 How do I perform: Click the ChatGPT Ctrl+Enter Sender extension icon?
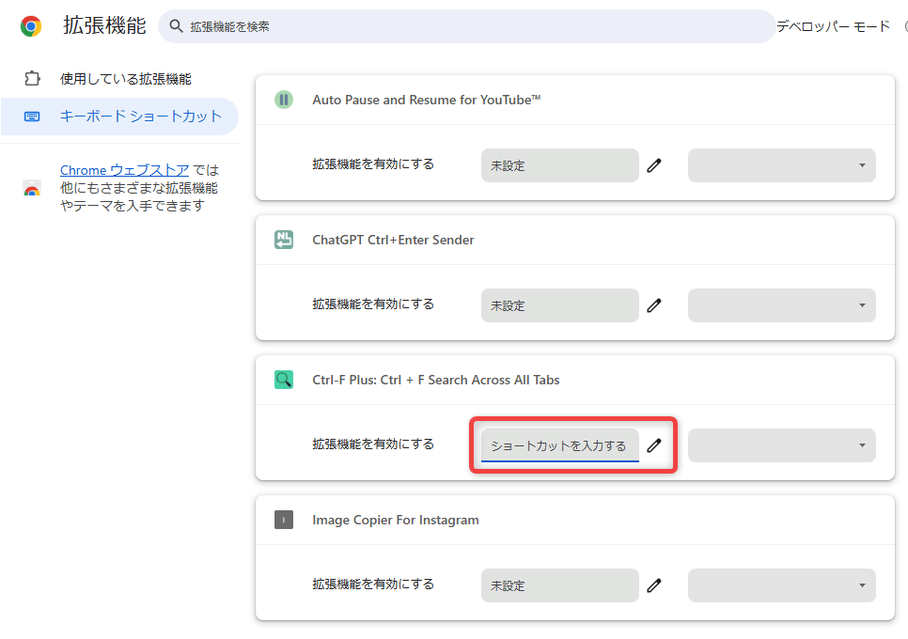tap(284, 240)
